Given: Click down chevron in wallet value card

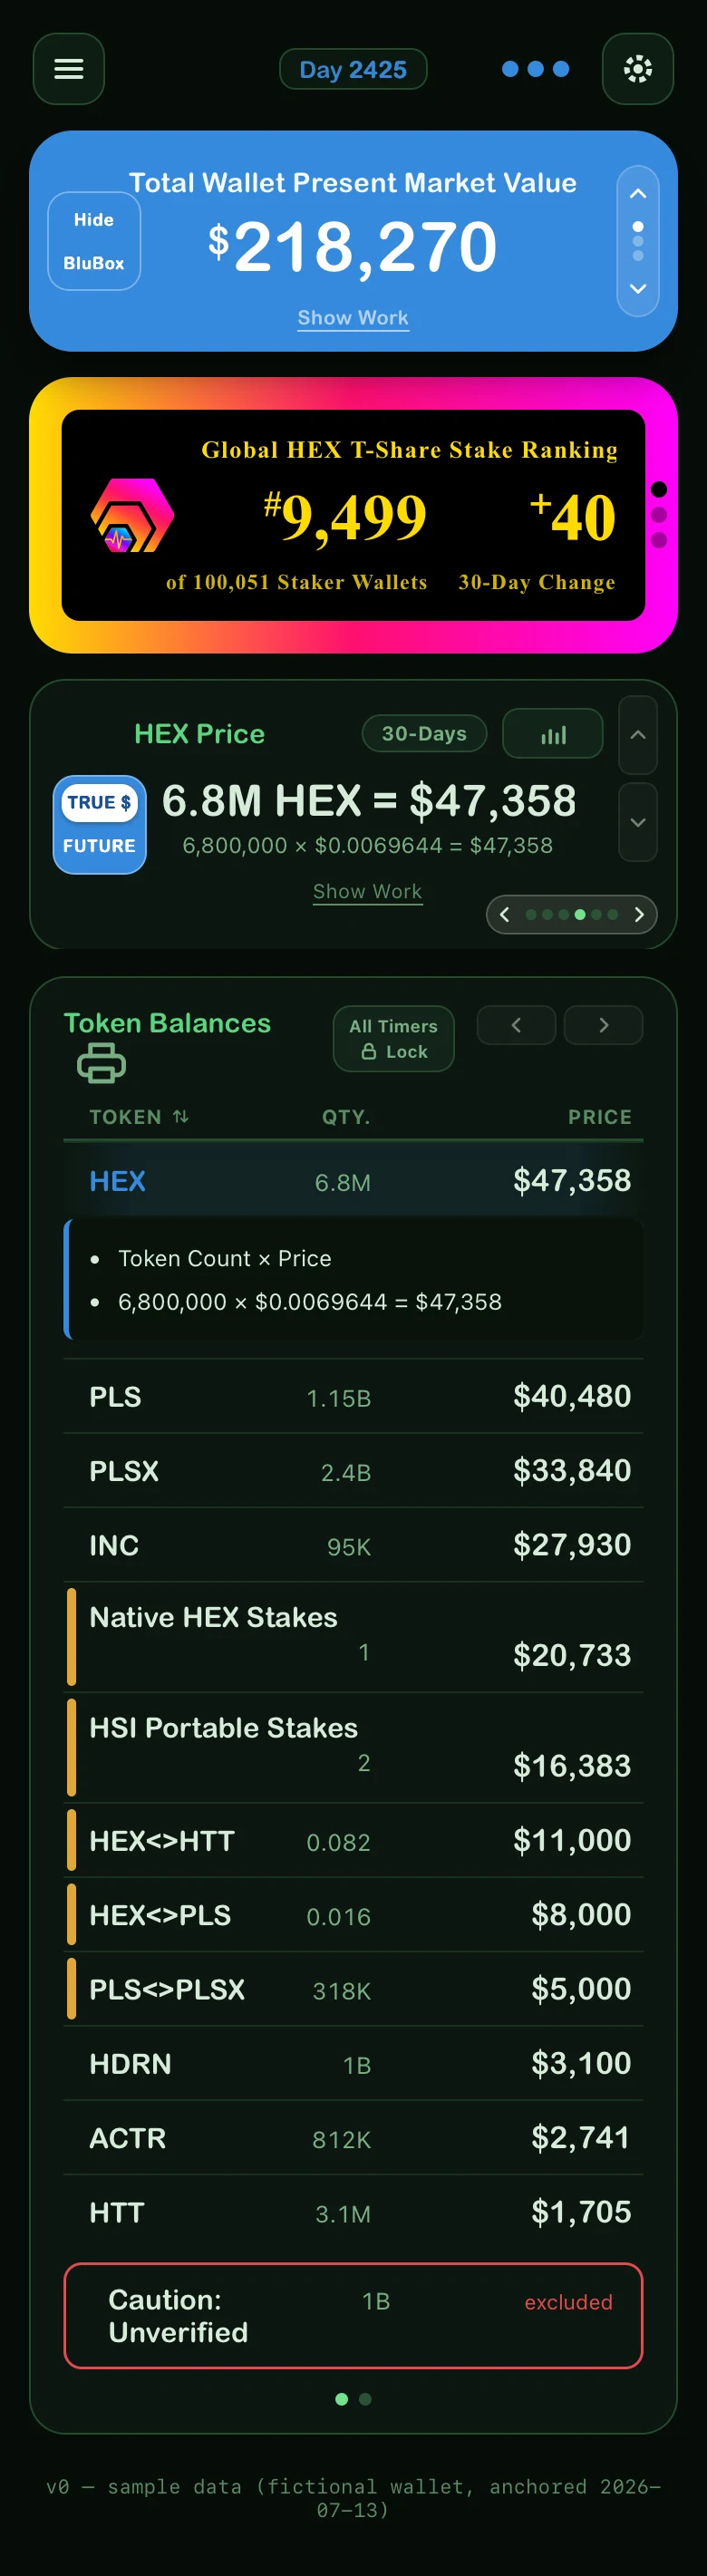Looking at the screenshot, I should click(x=638, y=289).
